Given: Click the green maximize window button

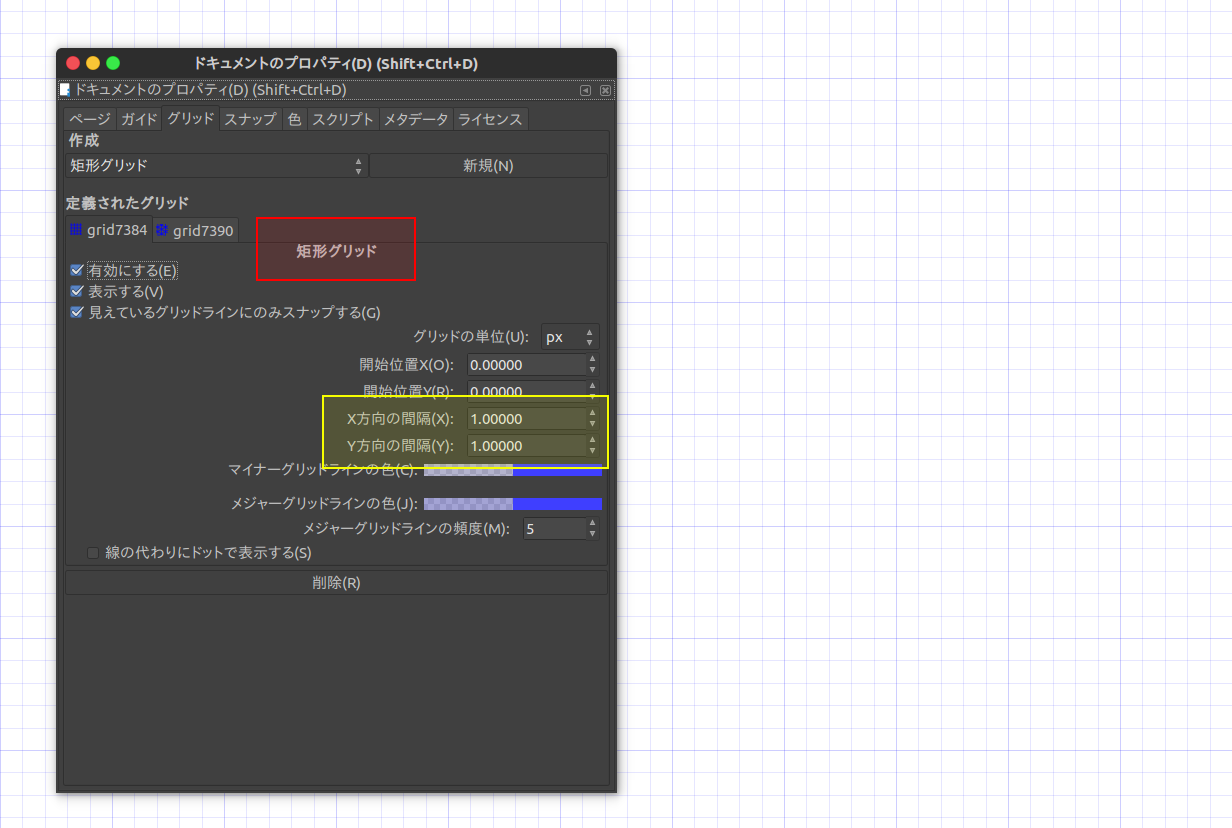Looking at the screenshot, I should [113, 63].
